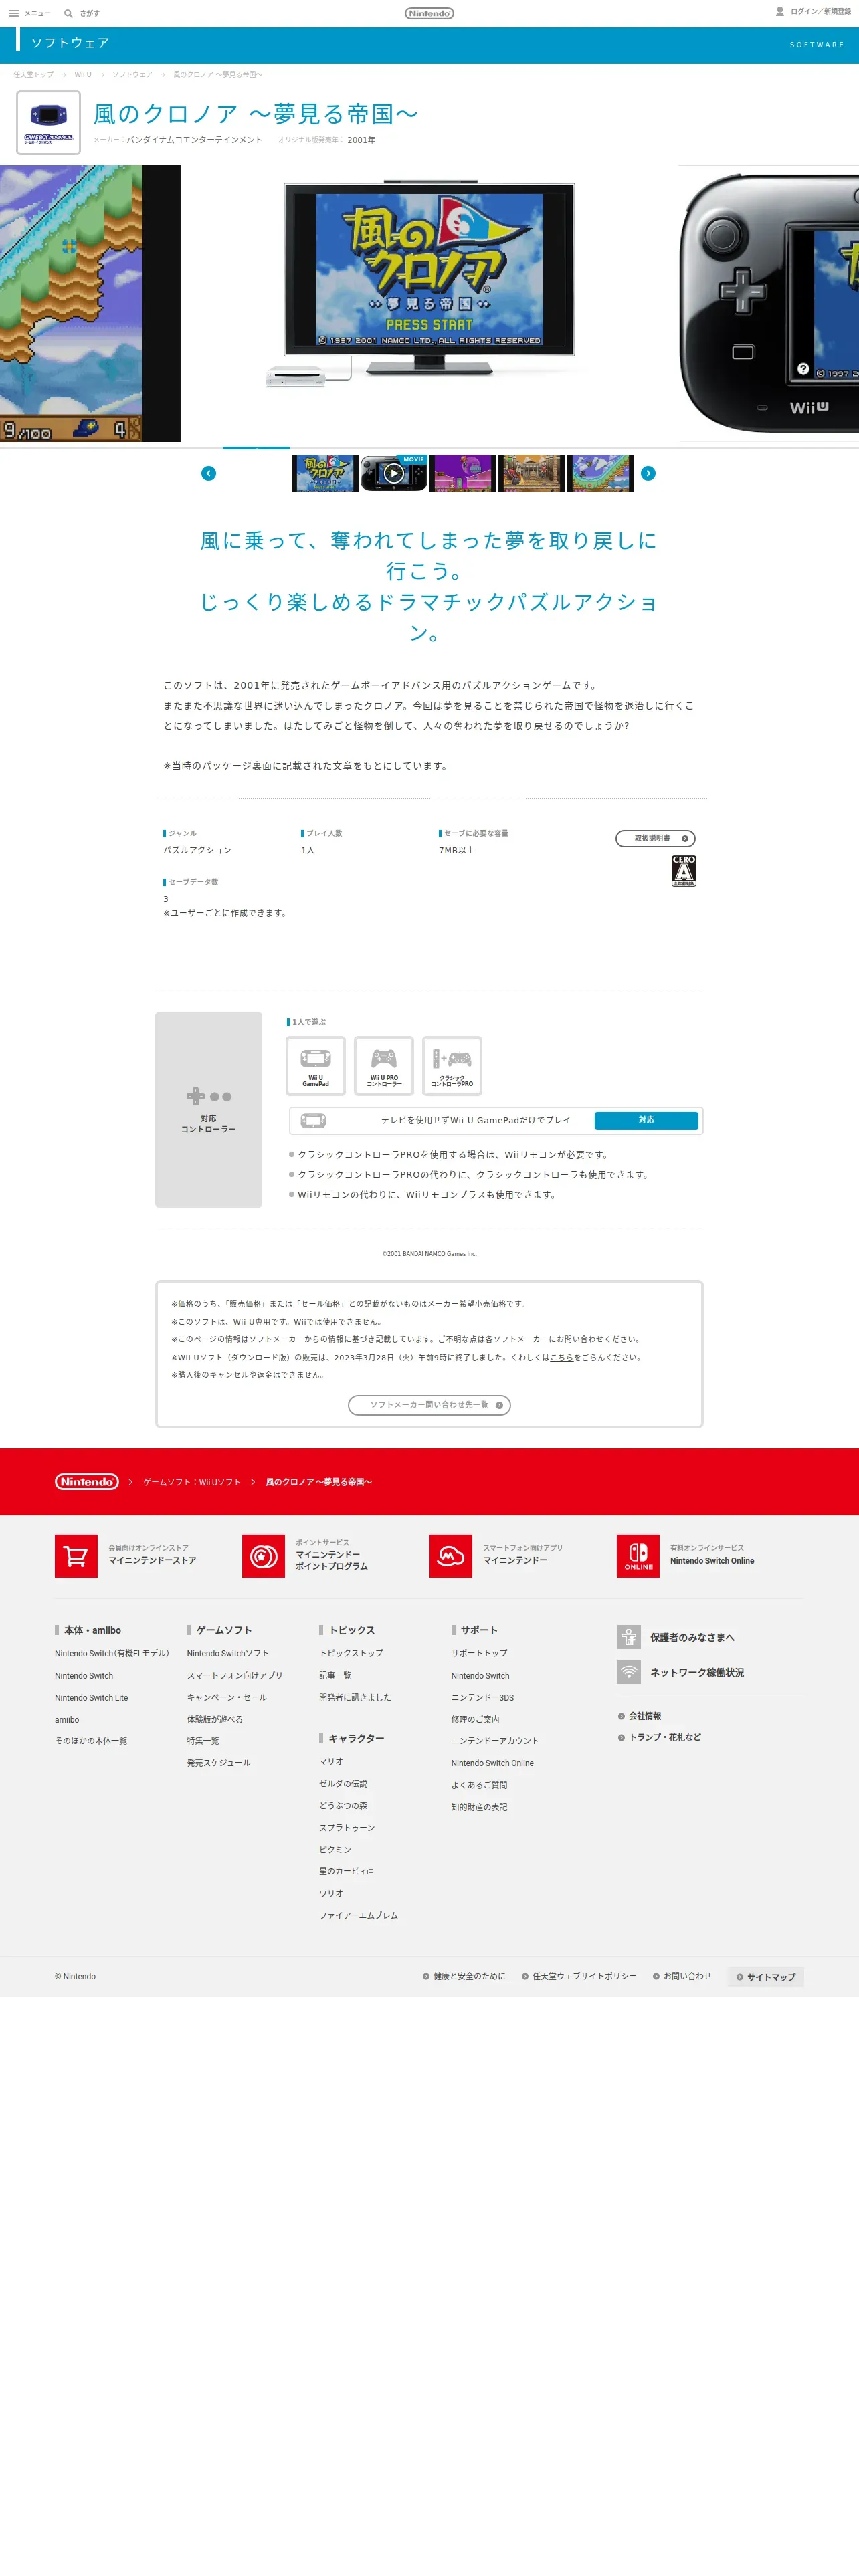Viewport: 859px width, 2576px height.
Task: Click the サイトマップ button
Action: [x=766, y=1977]
